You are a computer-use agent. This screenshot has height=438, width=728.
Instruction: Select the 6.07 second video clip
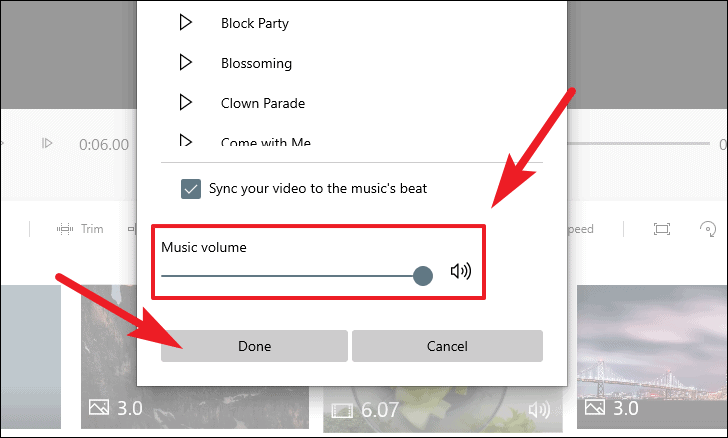tap(443, 409)
